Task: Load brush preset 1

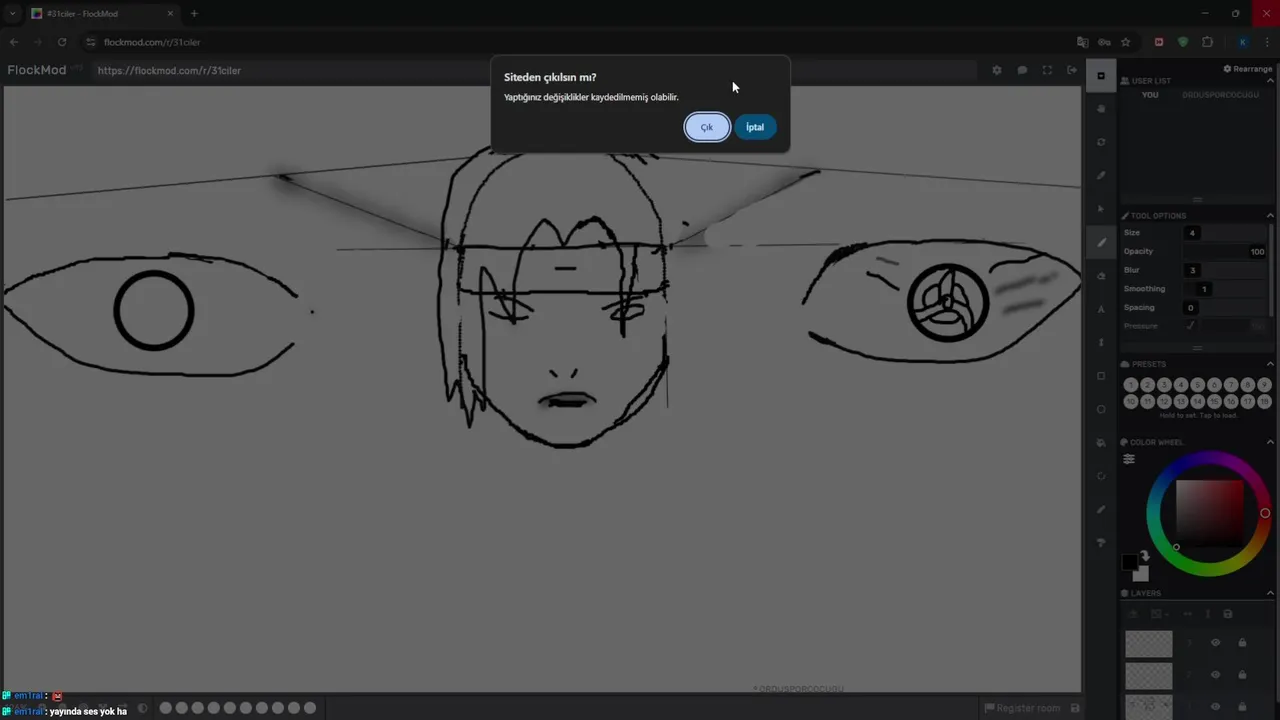Action: point(1131,385)
